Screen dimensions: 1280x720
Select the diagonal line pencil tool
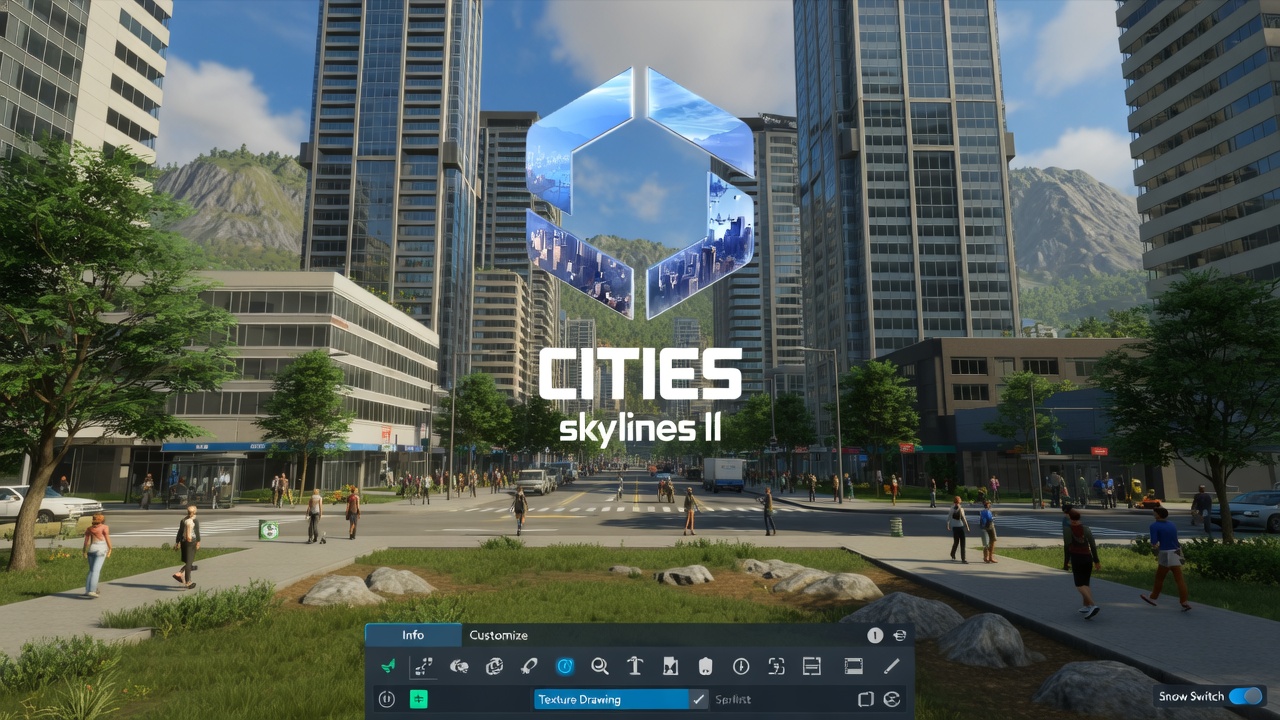891,666
